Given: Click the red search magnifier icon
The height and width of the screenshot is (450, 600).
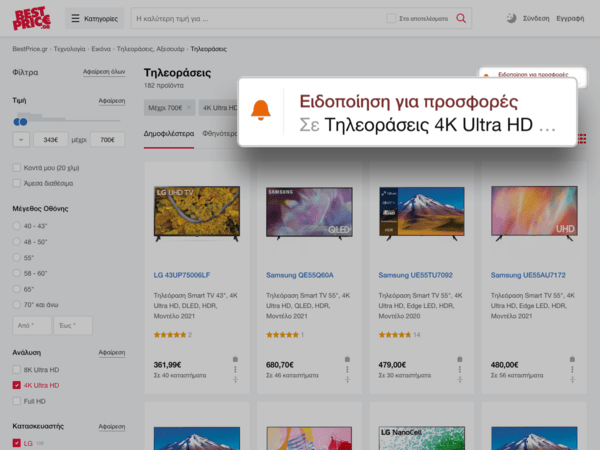Looking at the screenshot, I should (x=461, y=18).
